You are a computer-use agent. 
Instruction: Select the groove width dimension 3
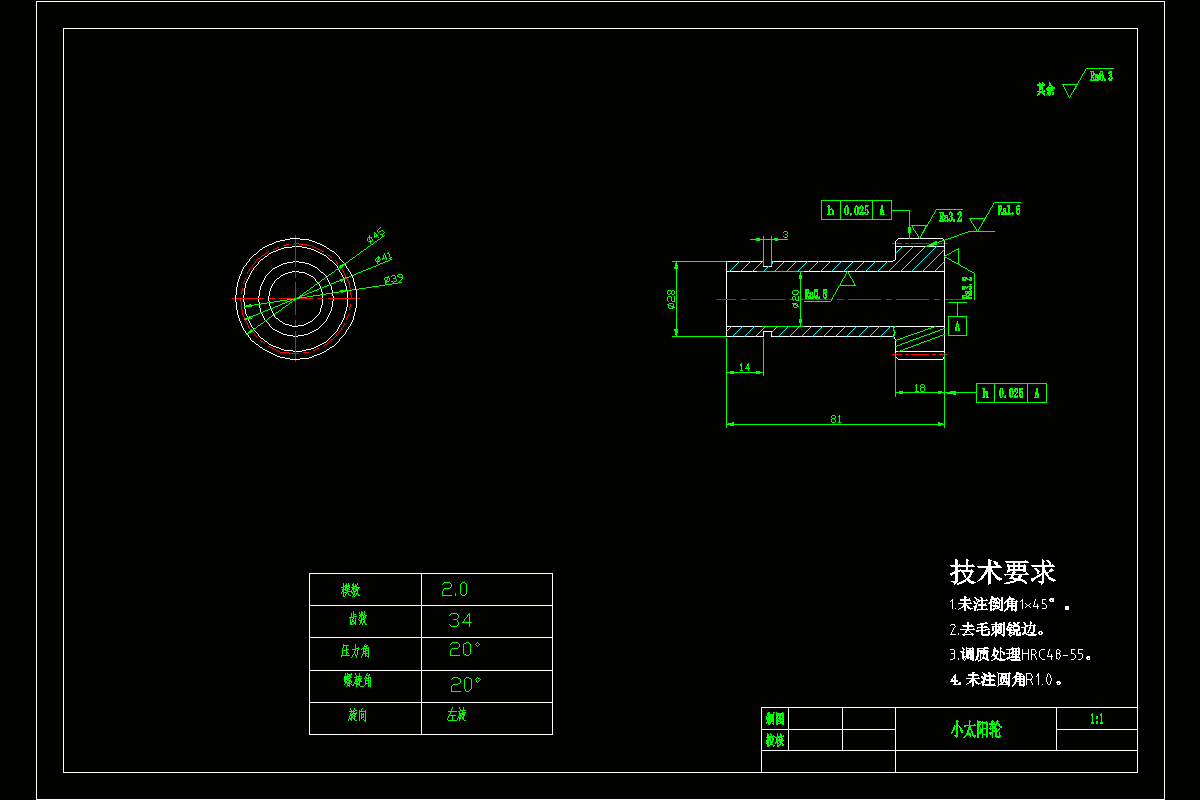785,235
